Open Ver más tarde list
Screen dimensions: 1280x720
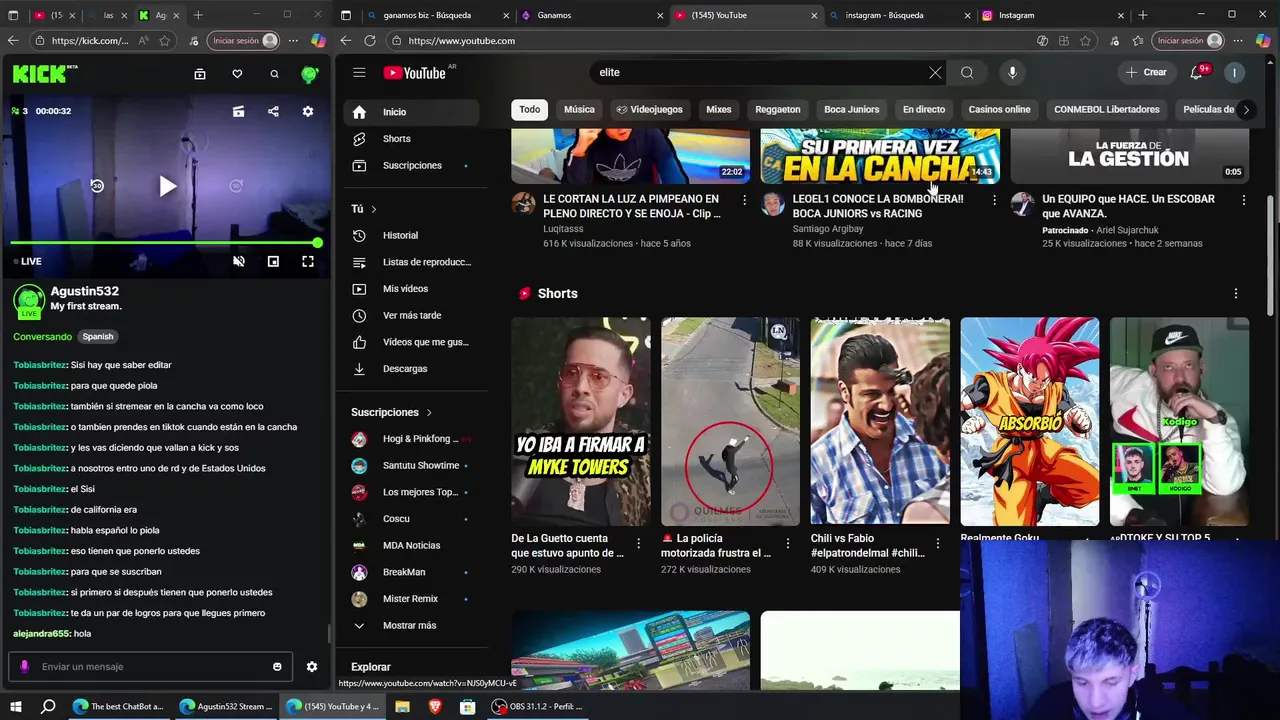pyautogui.click(x=413, y=315)
